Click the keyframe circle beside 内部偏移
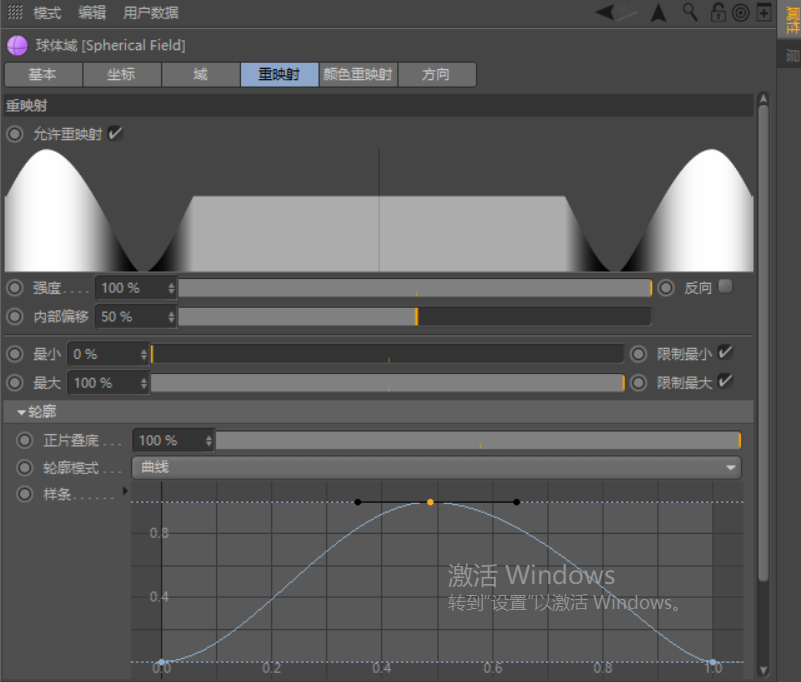The height and width of the screenshot is (682, 801). coord(14,316)
